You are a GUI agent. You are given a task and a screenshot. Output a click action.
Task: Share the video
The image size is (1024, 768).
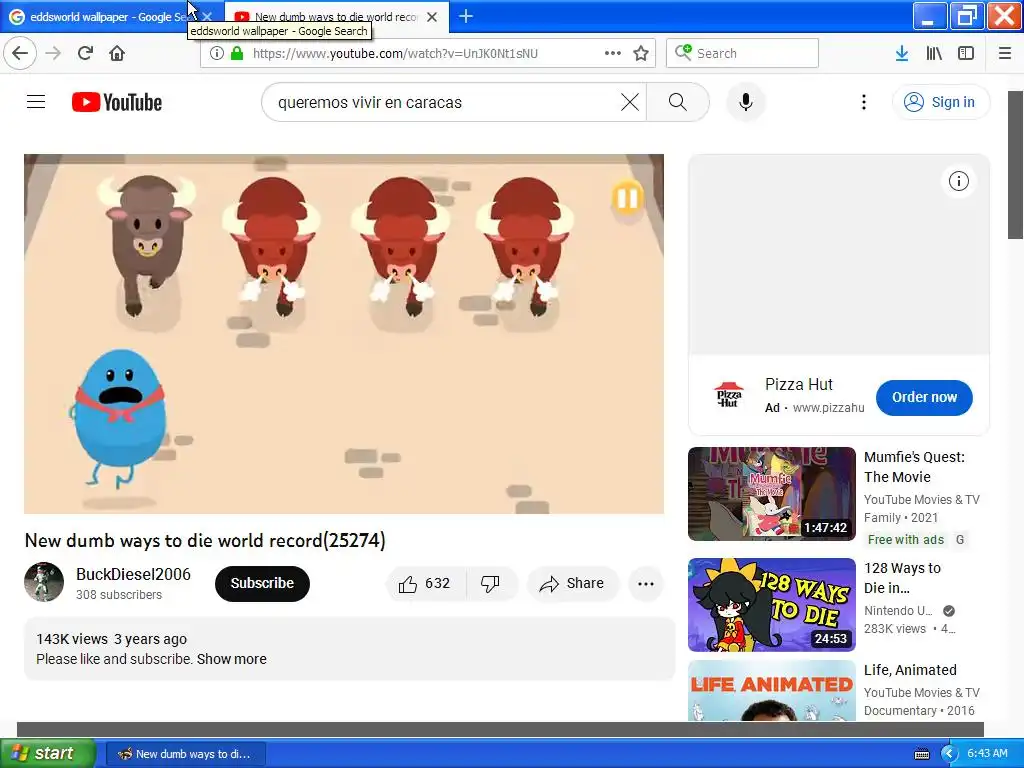(571, 583)
